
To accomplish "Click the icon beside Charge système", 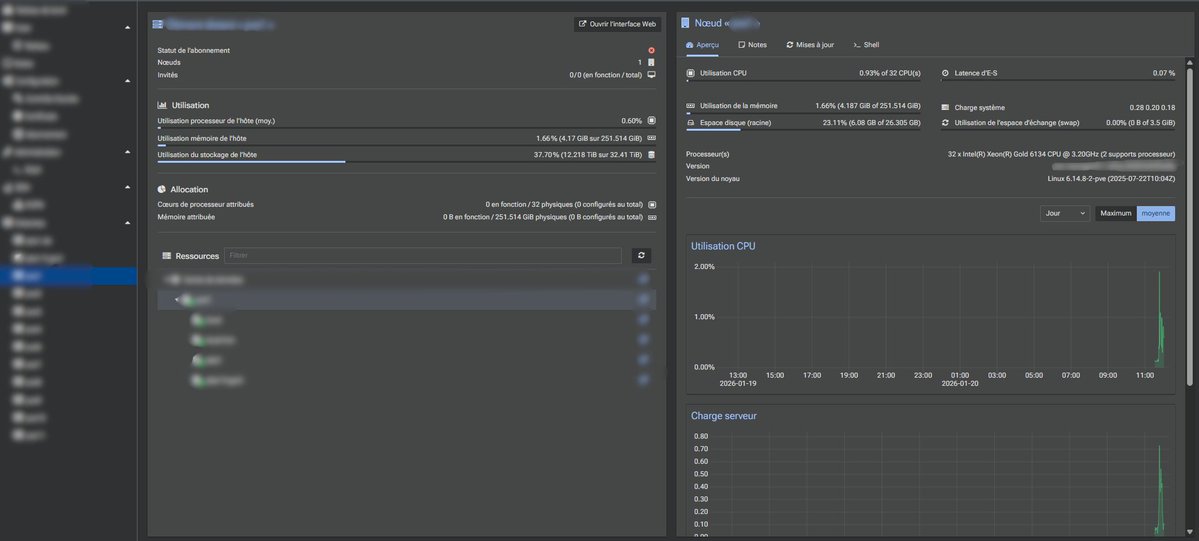I will pyautogui.click(x=945, y=108).
